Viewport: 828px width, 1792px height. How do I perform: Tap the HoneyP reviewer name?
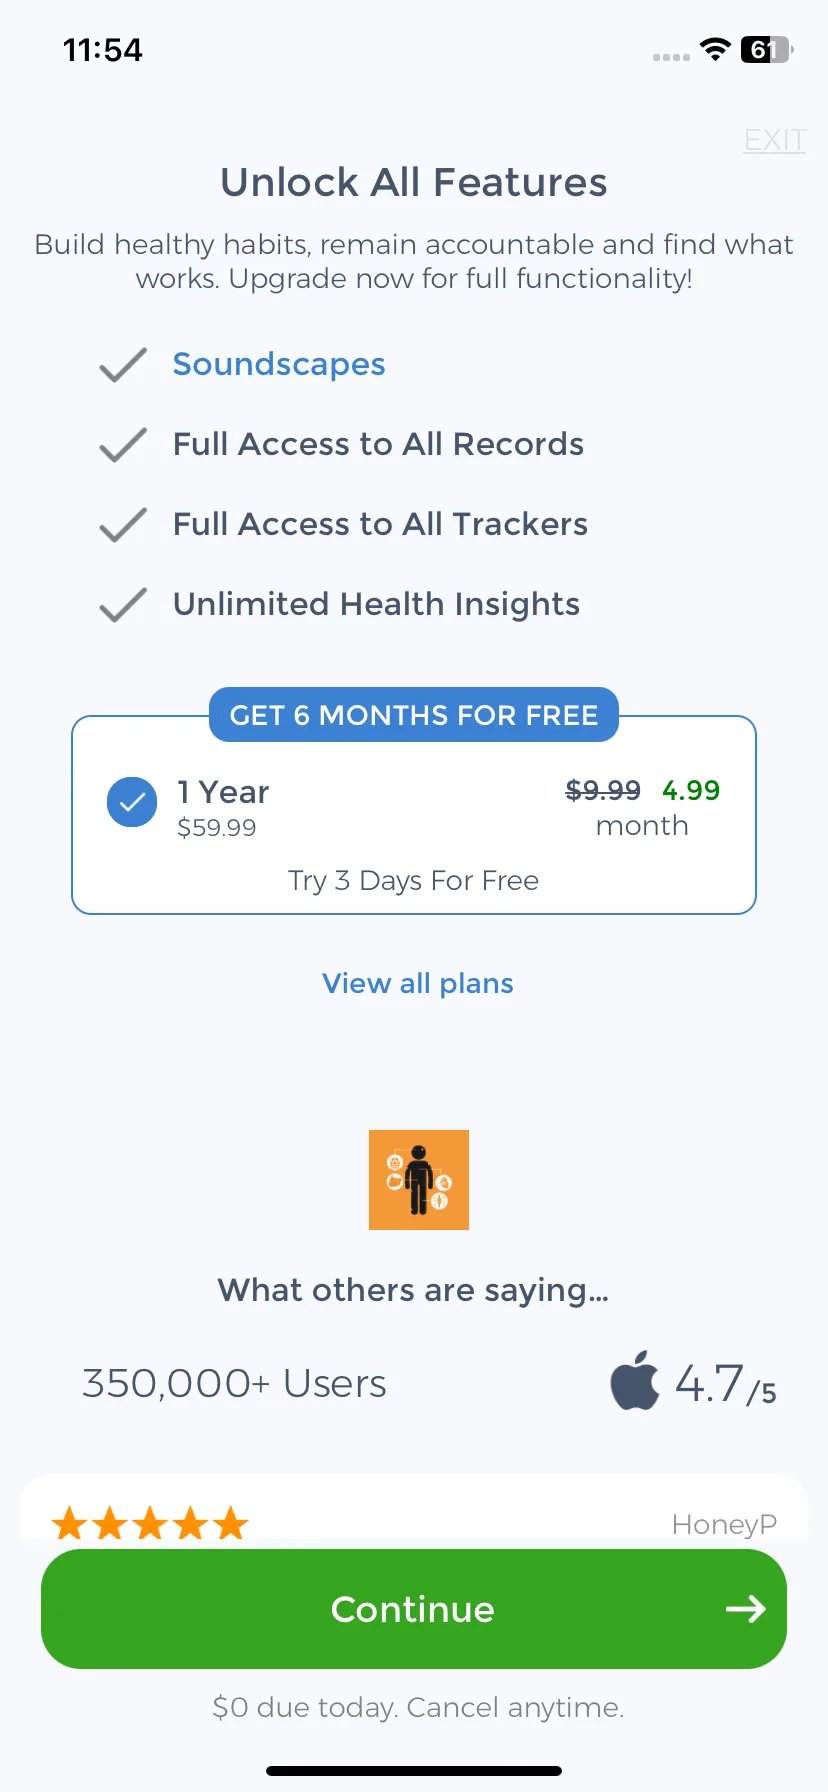coord(724,1524)
